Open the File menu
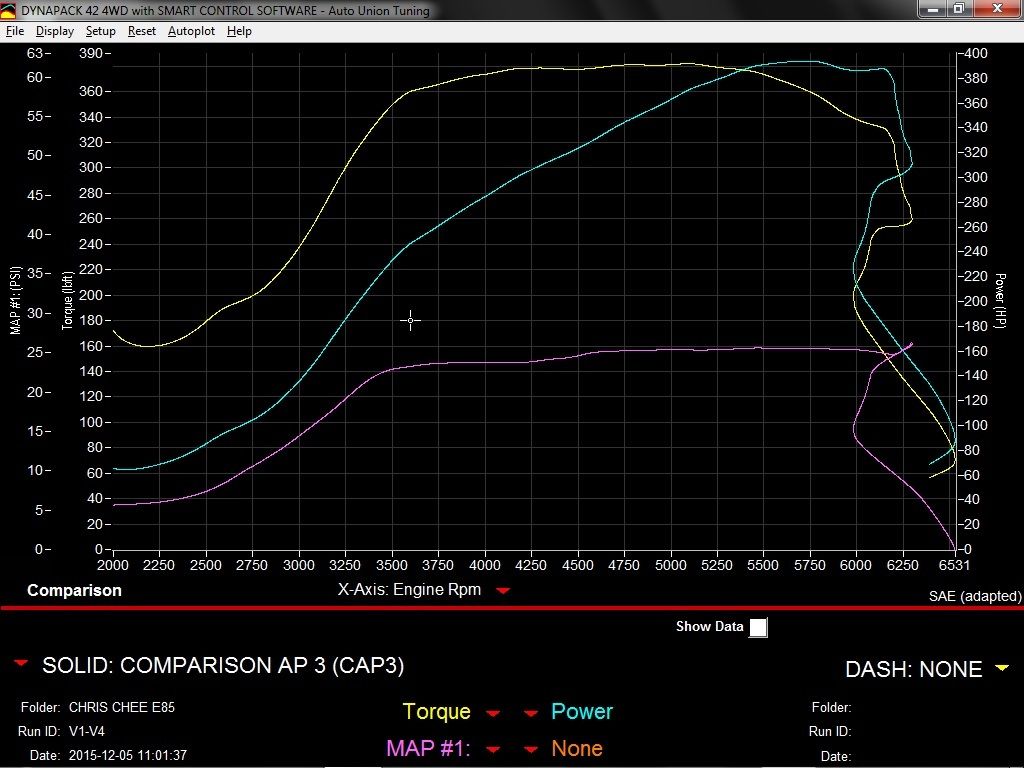 (x=14, y=31)
